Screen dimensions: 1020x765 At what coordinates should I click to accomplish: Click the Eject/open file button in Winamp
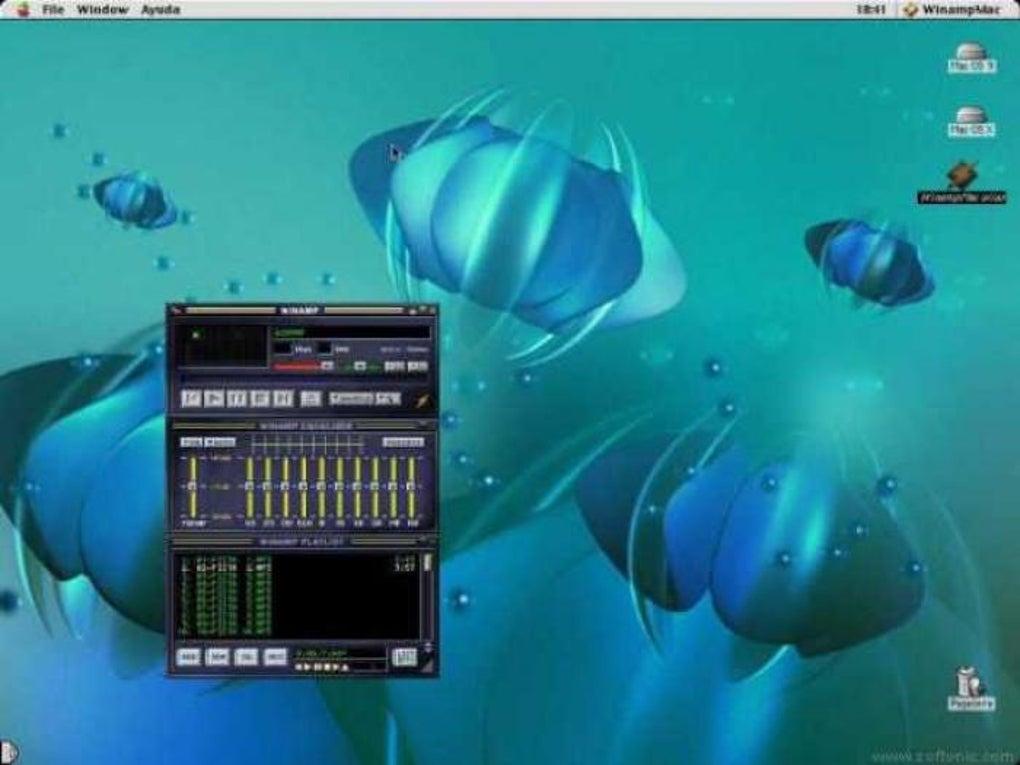[311, 398]
